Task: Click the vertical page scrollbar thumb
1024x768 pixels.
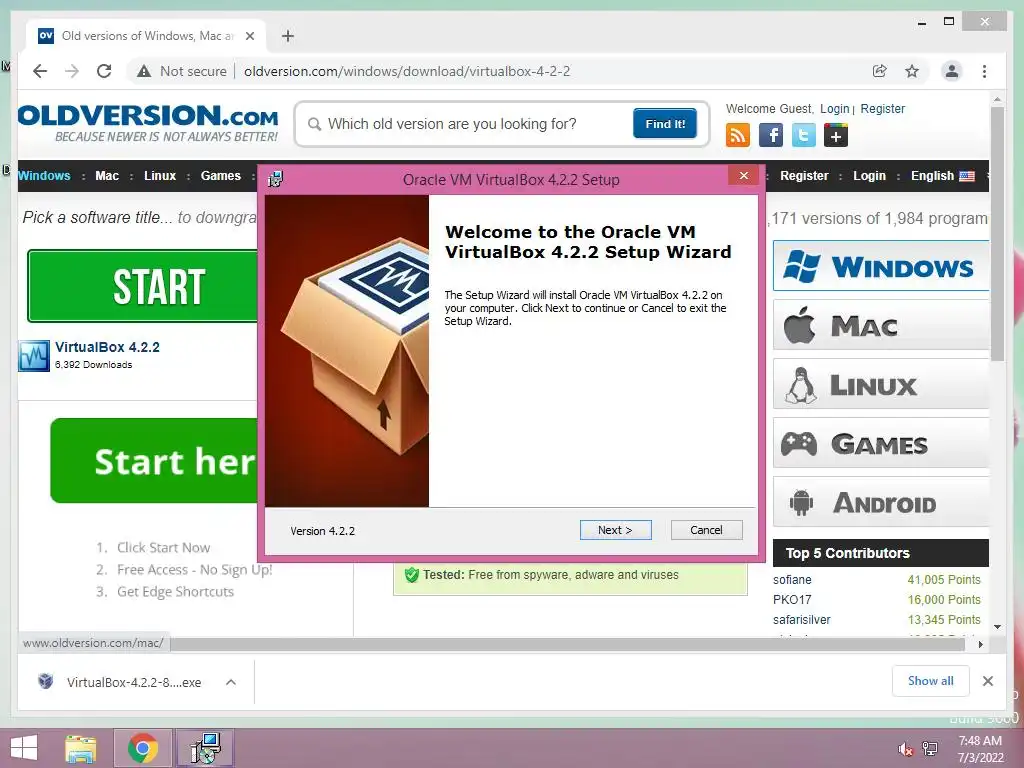Action: point(997,234)
